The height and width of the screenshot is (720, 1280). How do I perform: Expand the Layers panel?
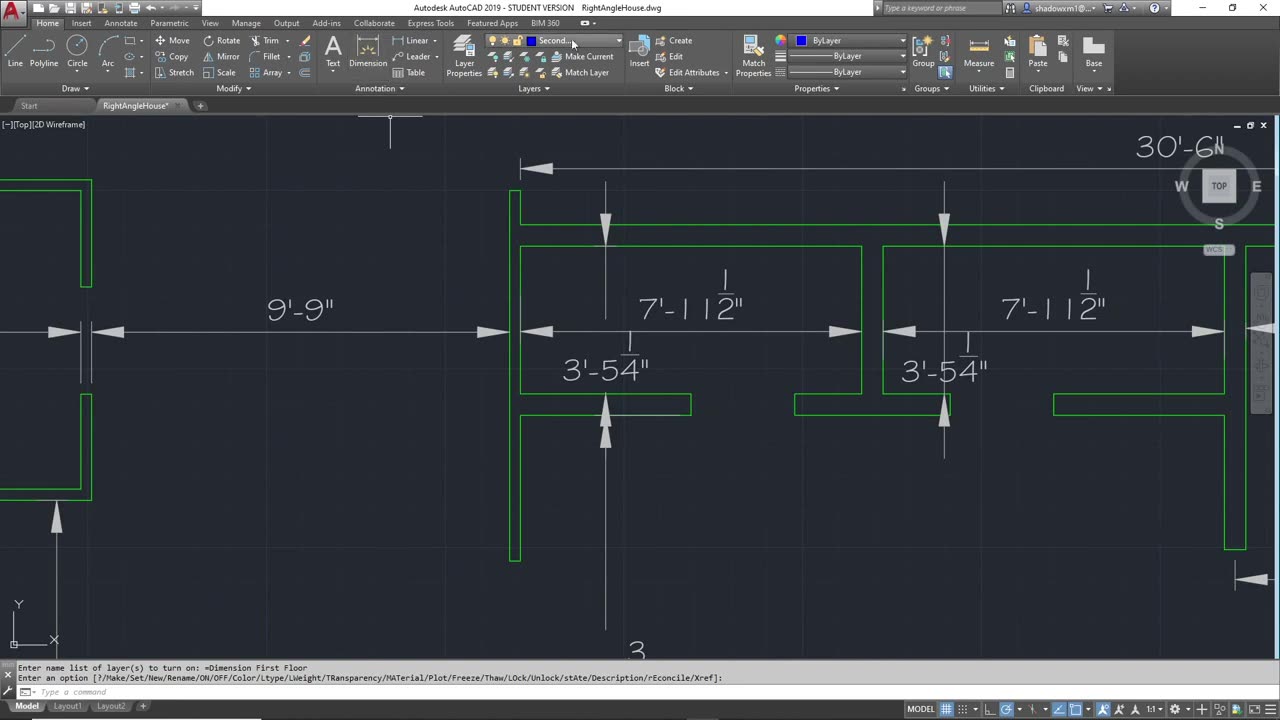(534, 88)
